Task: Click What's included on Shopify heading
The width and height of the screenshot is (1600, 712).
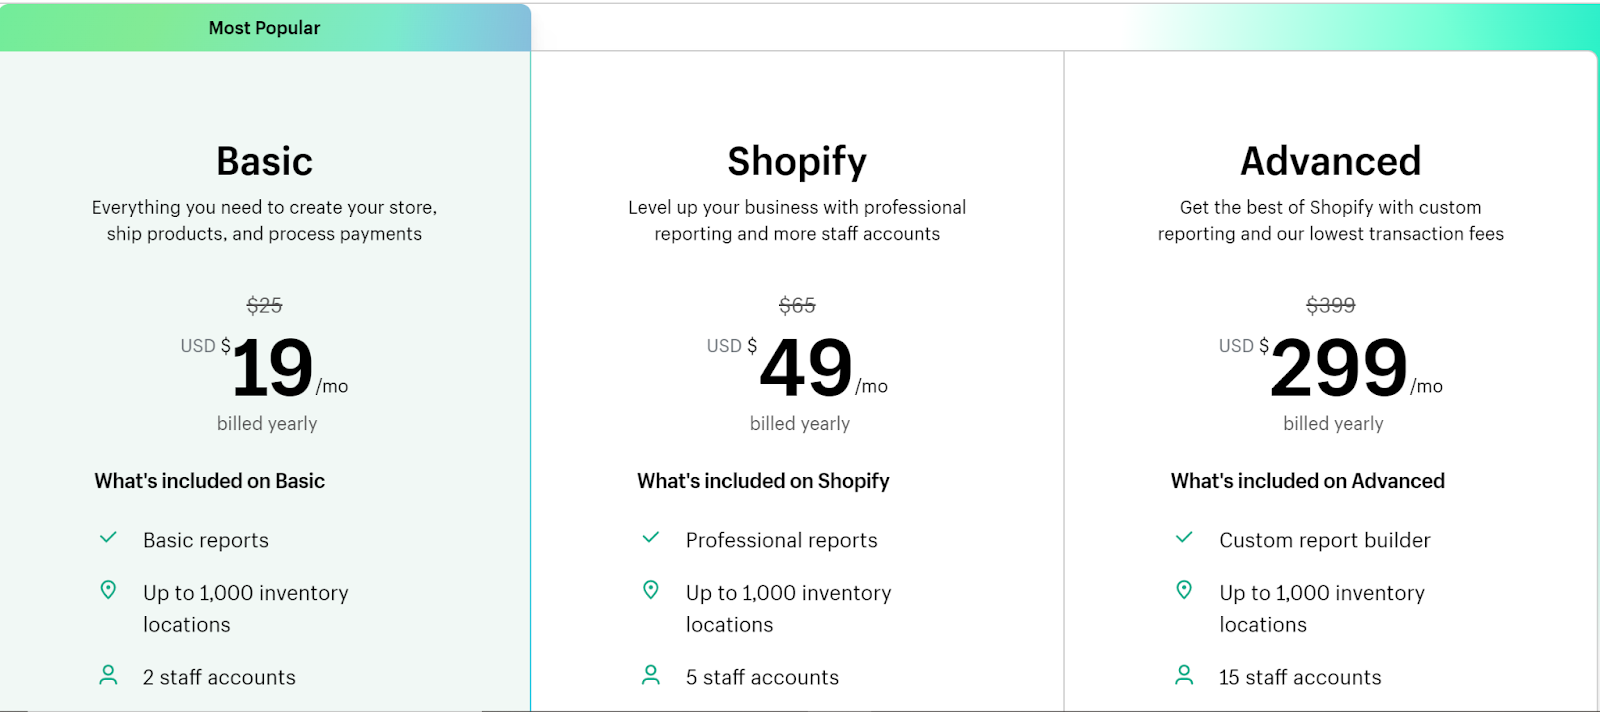Action: pyautogui.click(x=763, y=481)
